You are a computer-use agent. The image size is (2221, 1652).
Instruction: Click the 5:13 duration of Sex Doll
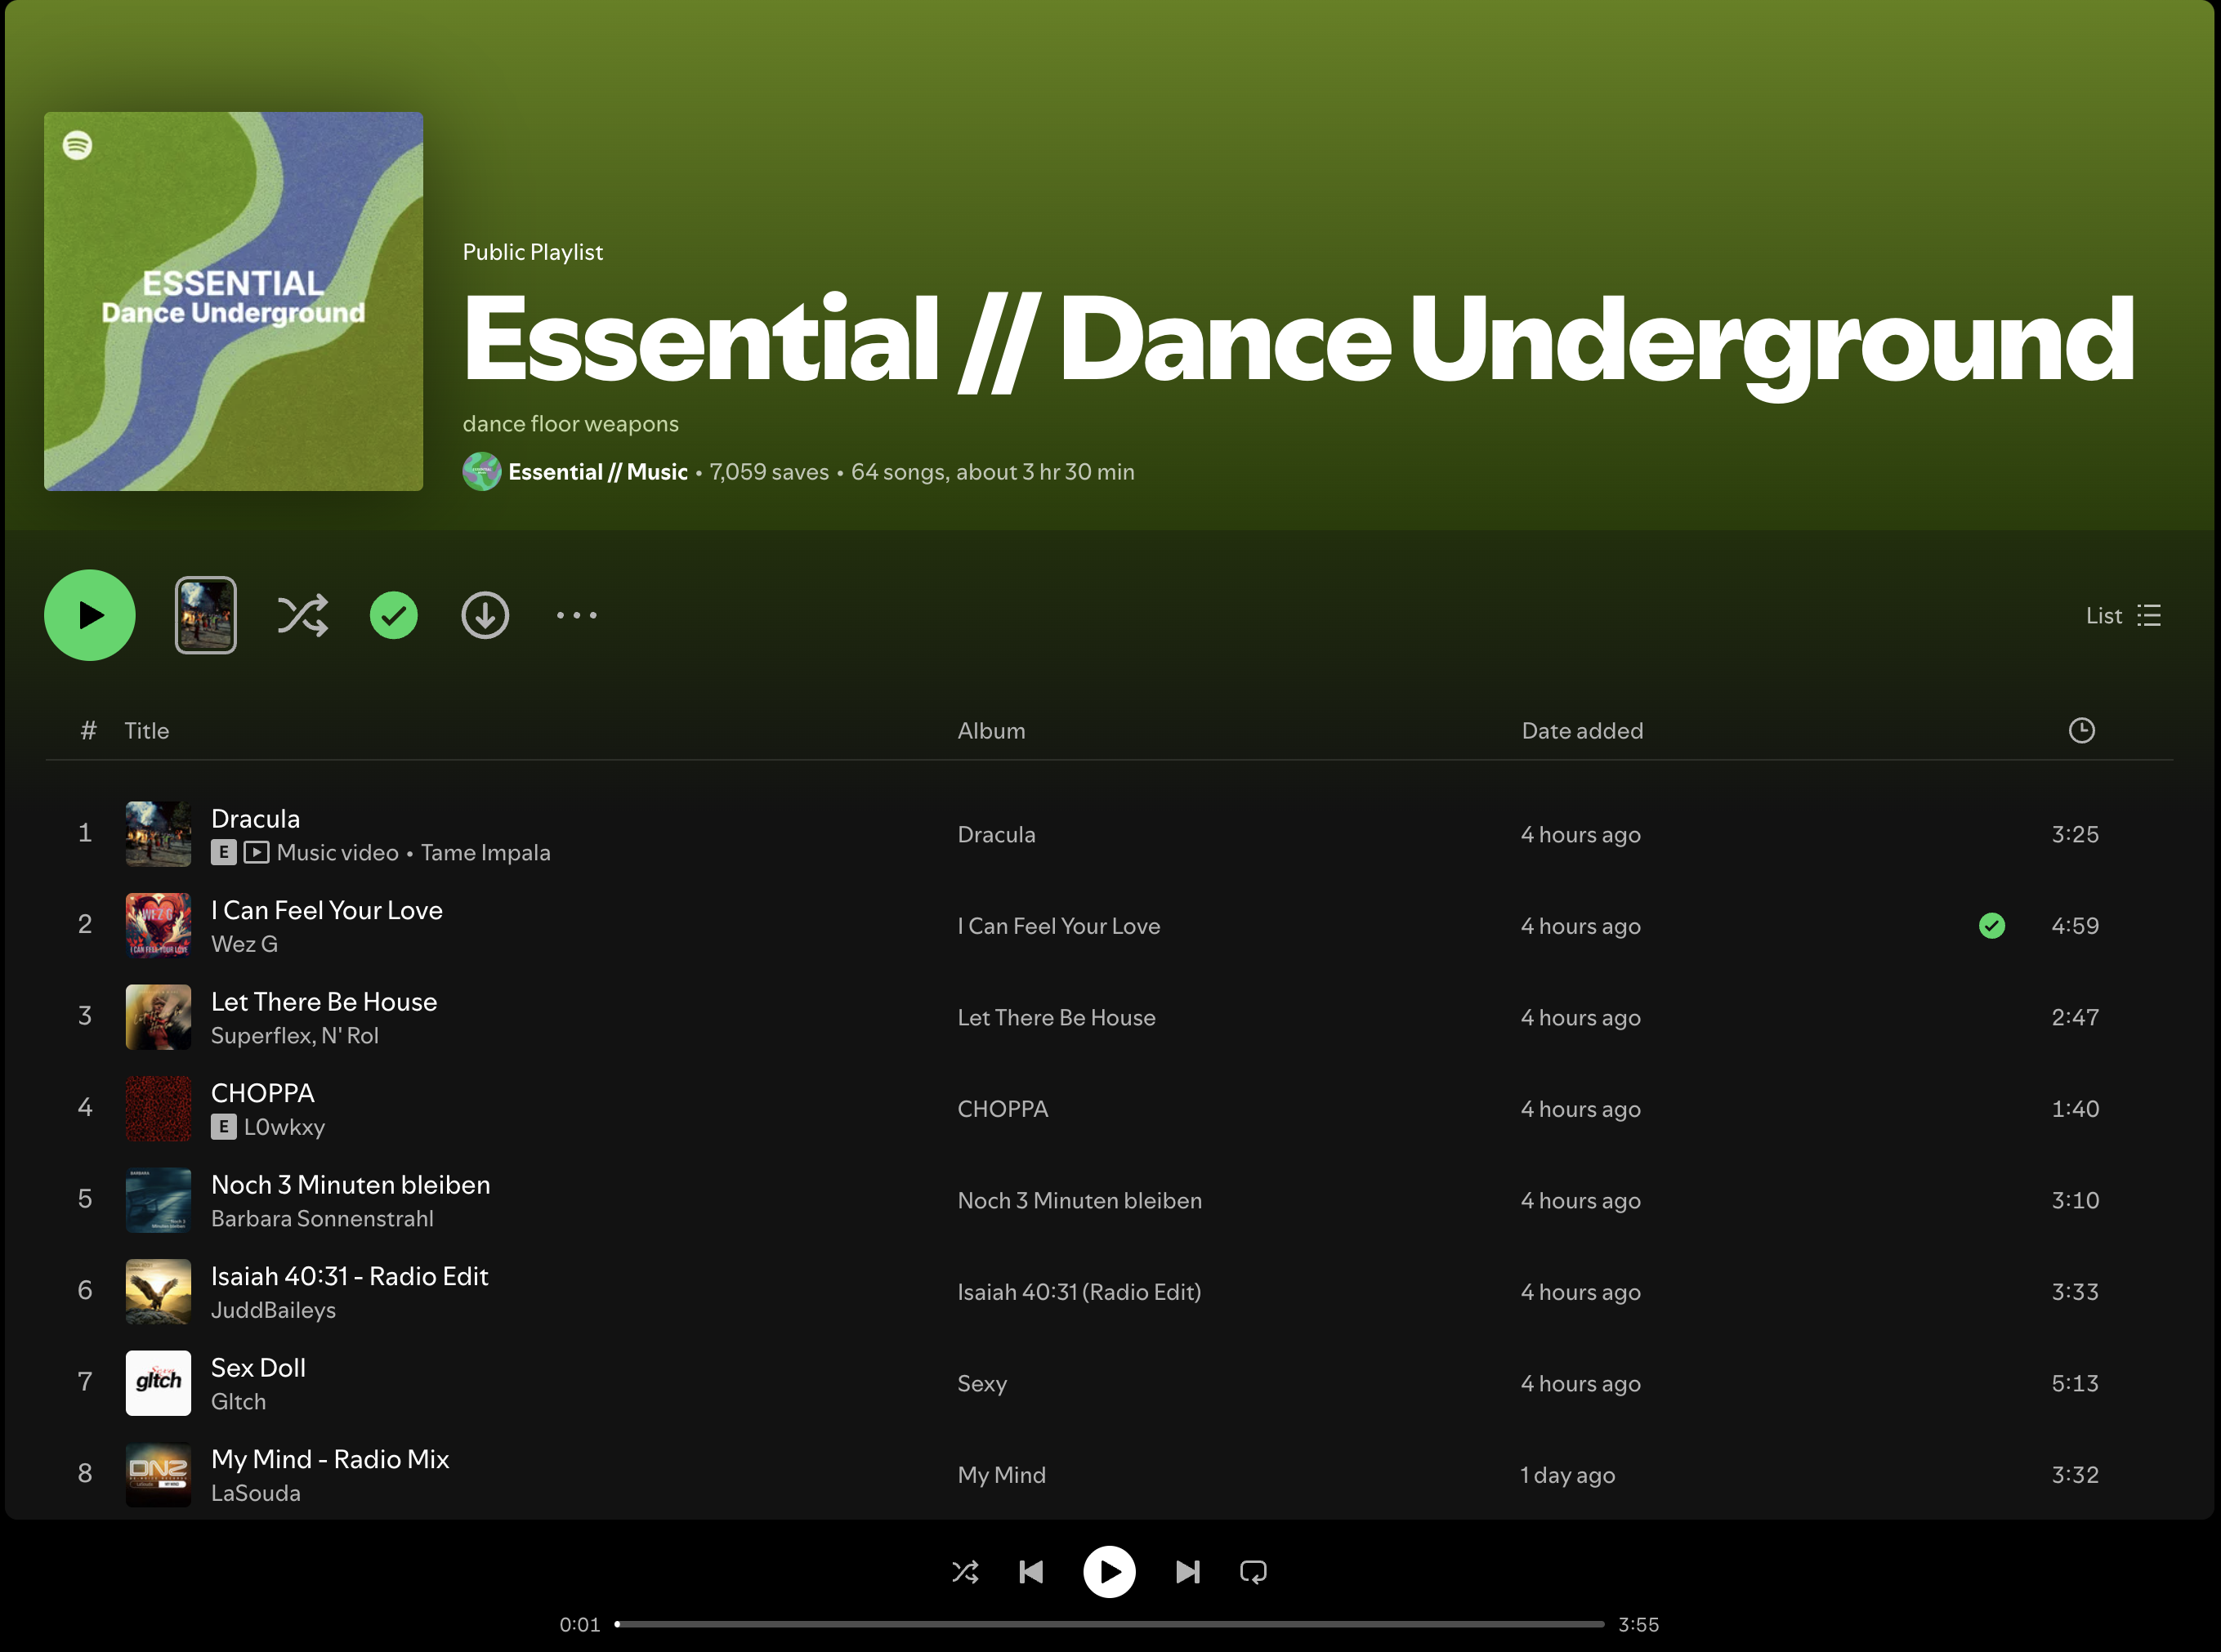[x=2075, y=1383]
